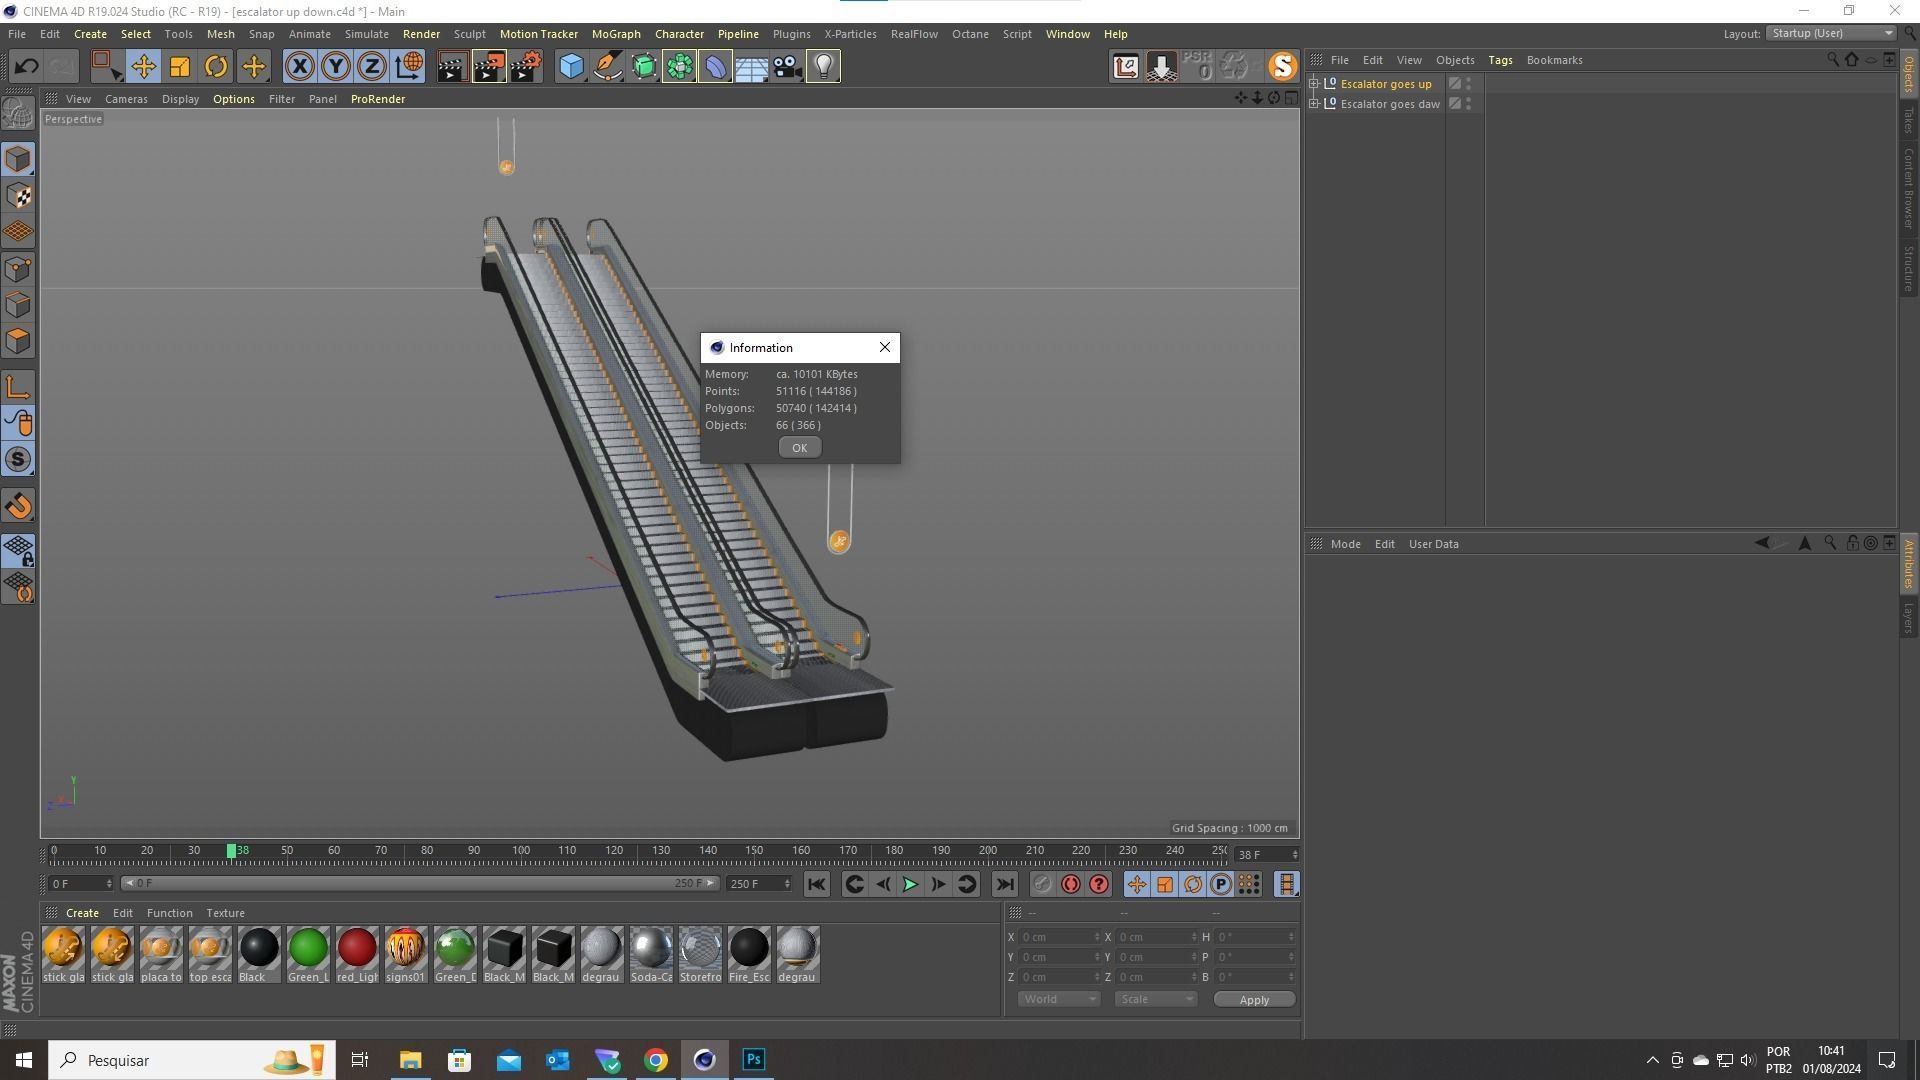1920x1080 pixels.
Task: Open the Layout dropdown
Action: (x=1831, y=34)
